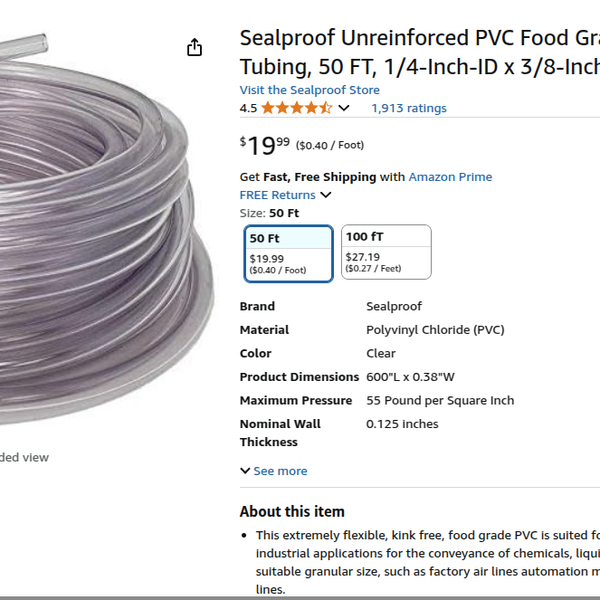The width and height of the screenshot is (600, 600).
Task: Click the $19.99 price
Action: point(265,145)
